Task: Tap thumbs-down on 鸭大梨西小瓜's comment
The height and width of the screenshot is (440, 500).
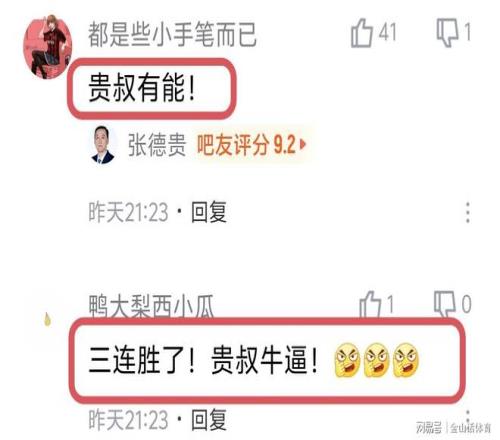Action: click(445, 304)
